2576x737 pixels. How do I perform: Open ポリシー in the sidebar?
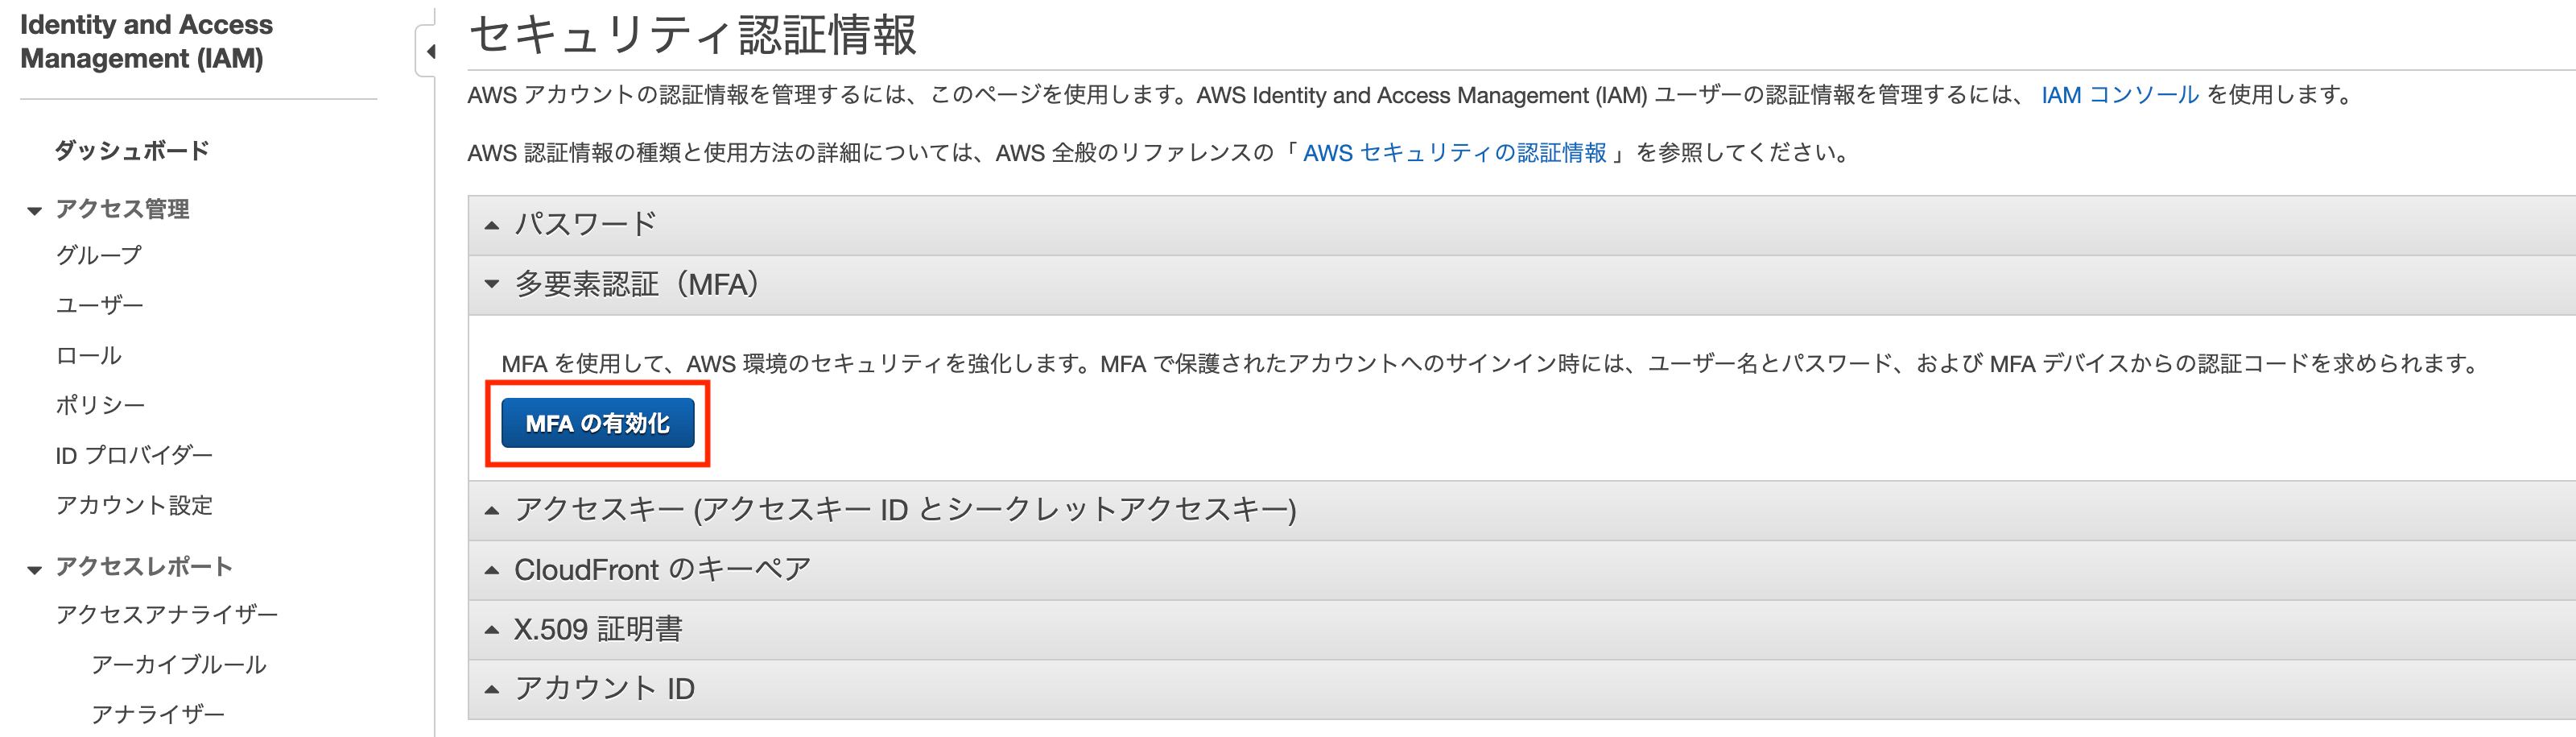pos(100,405)
